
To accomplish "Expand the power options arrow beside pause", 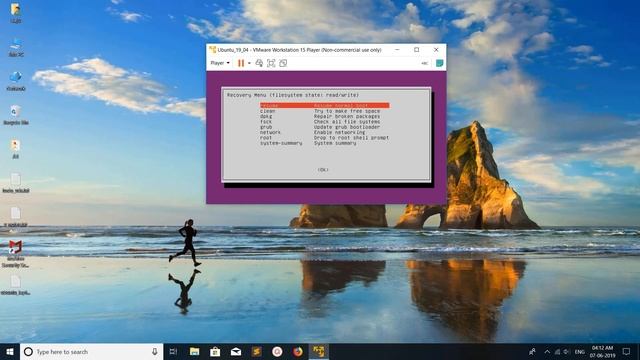I will [249, 63].
